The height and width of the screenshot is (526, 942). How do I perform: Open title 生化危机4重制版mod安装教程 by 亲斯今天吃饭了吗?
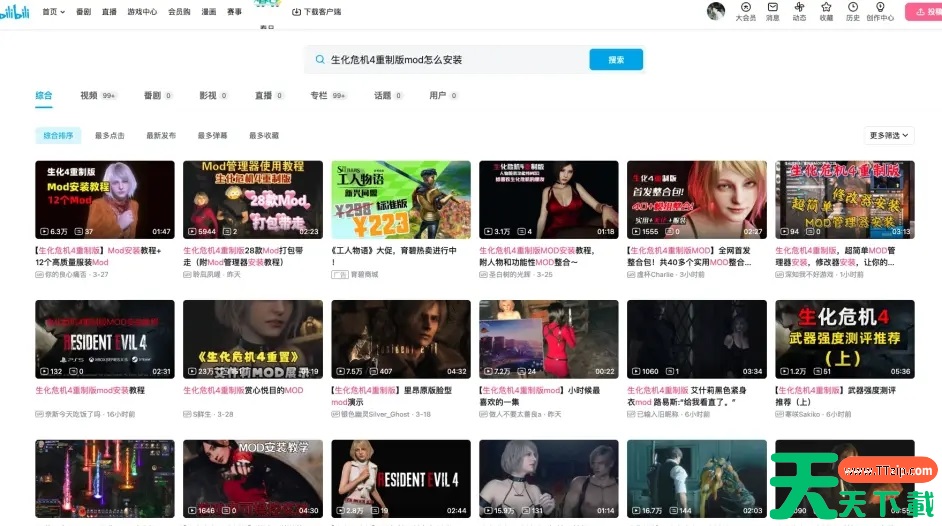(x=90, y=390)
